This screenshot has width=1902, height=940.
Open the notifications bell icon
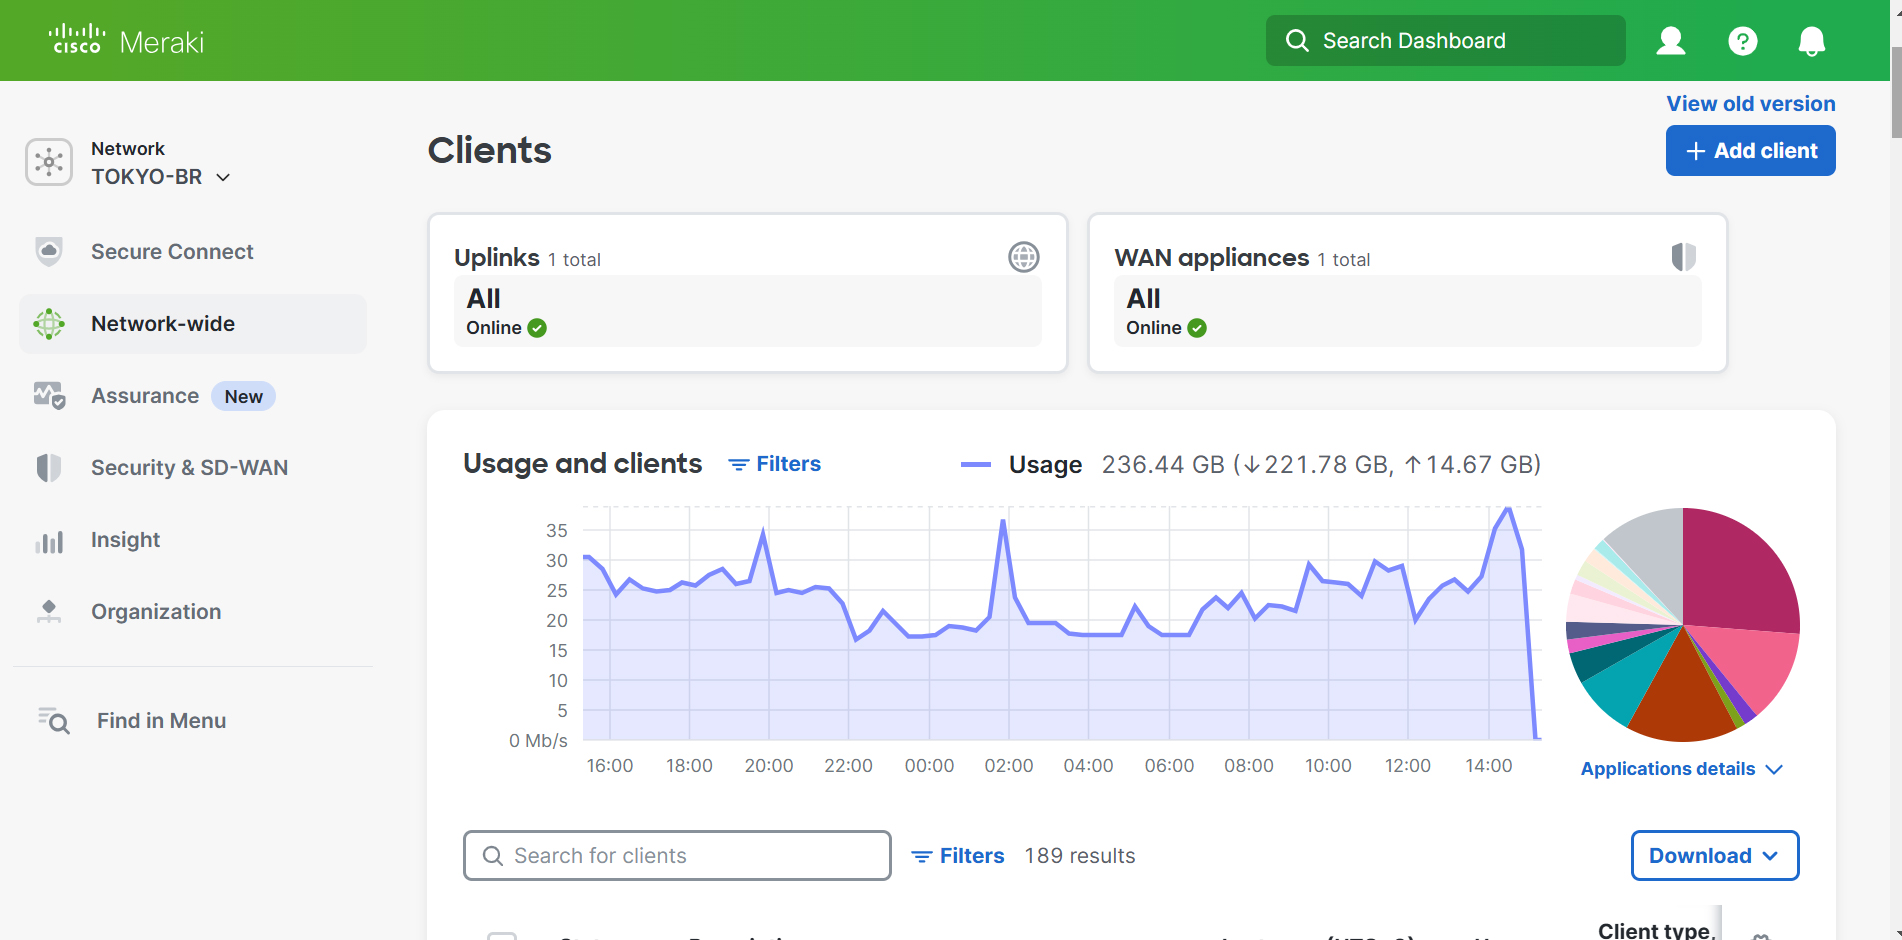coord(1811,41)
